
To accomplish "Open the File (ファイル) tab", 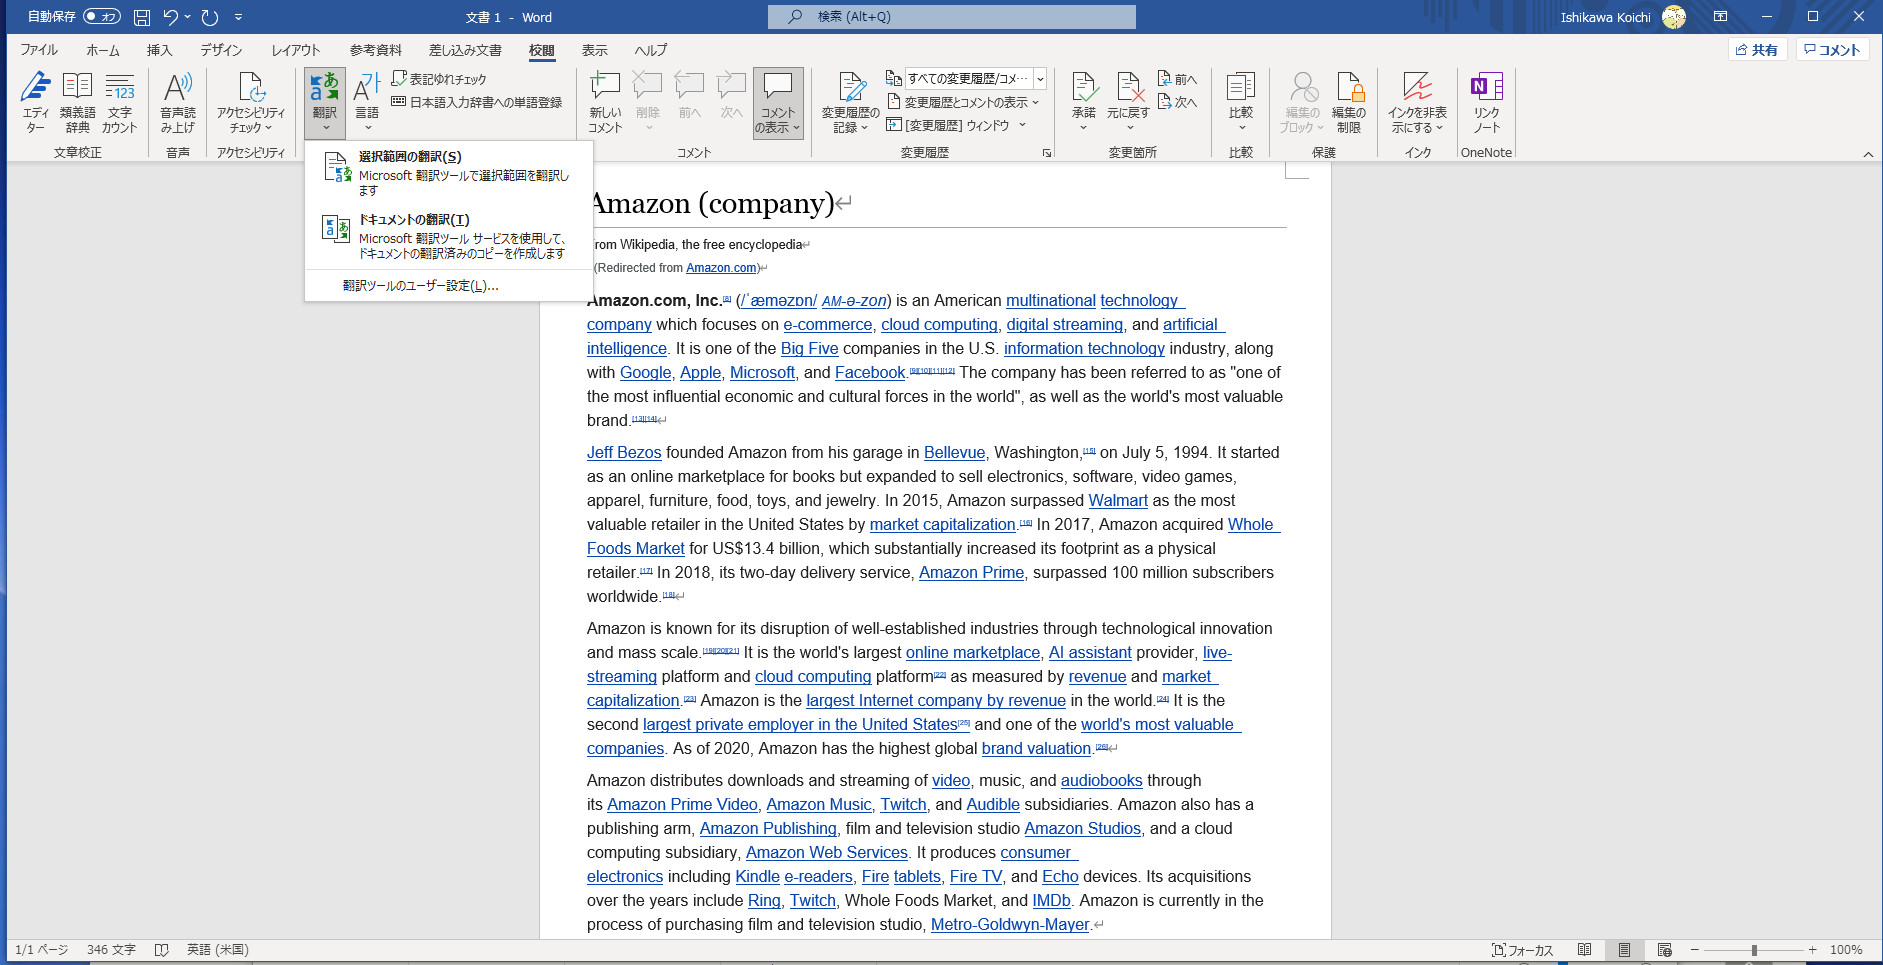I will tap(39, 50).
